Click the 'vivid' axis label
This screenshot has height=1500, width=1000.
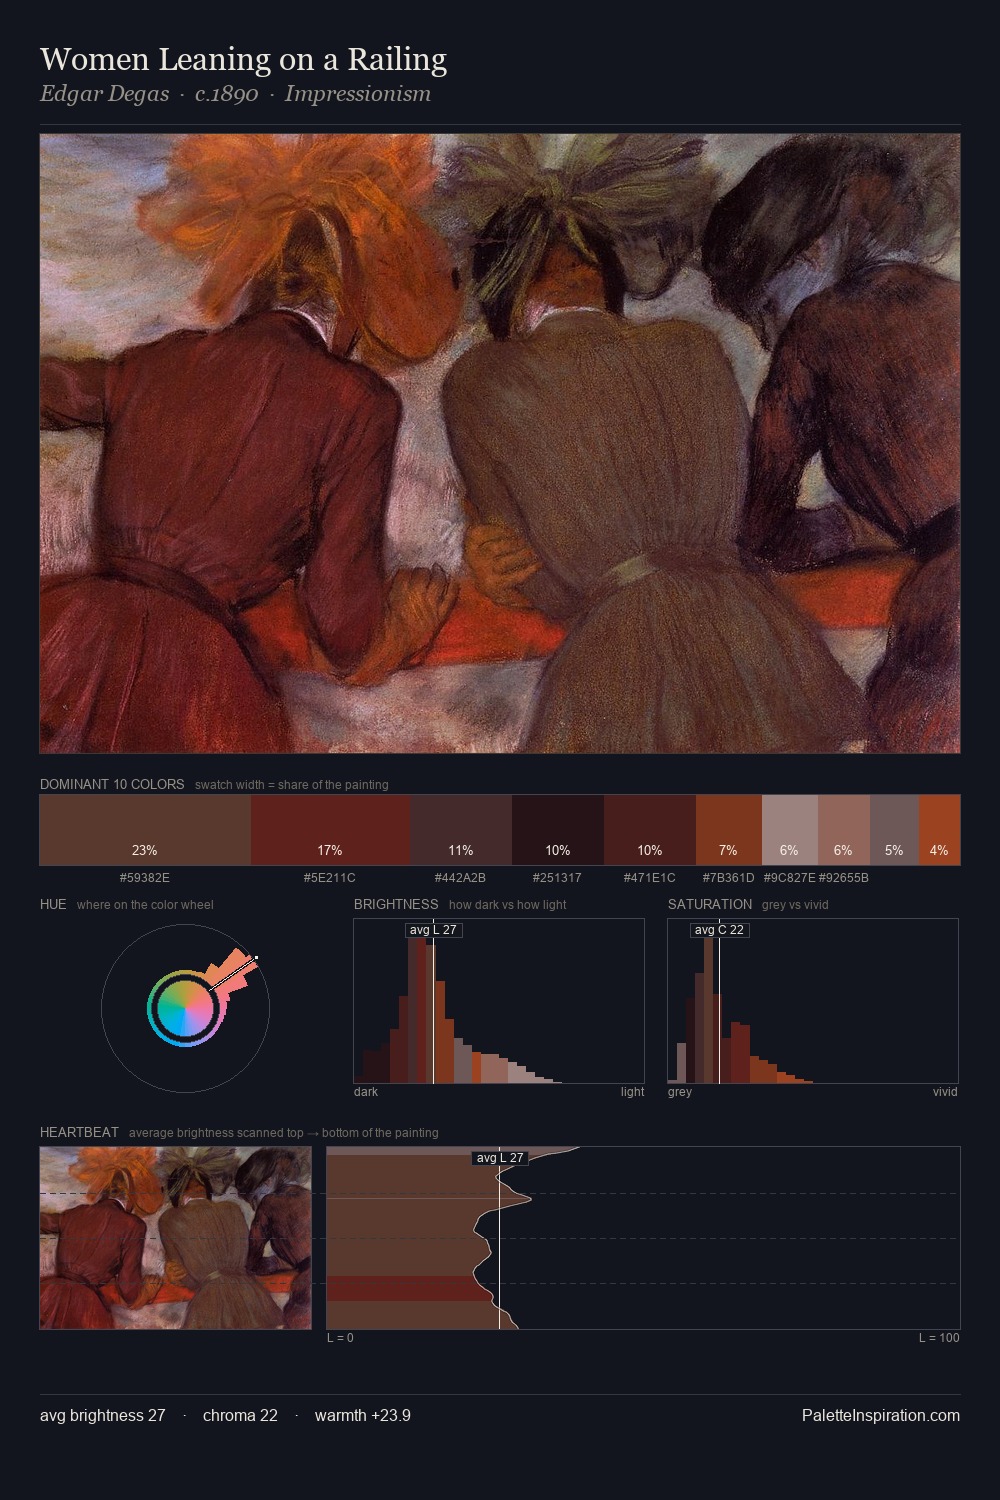[x=945, y=1092]
